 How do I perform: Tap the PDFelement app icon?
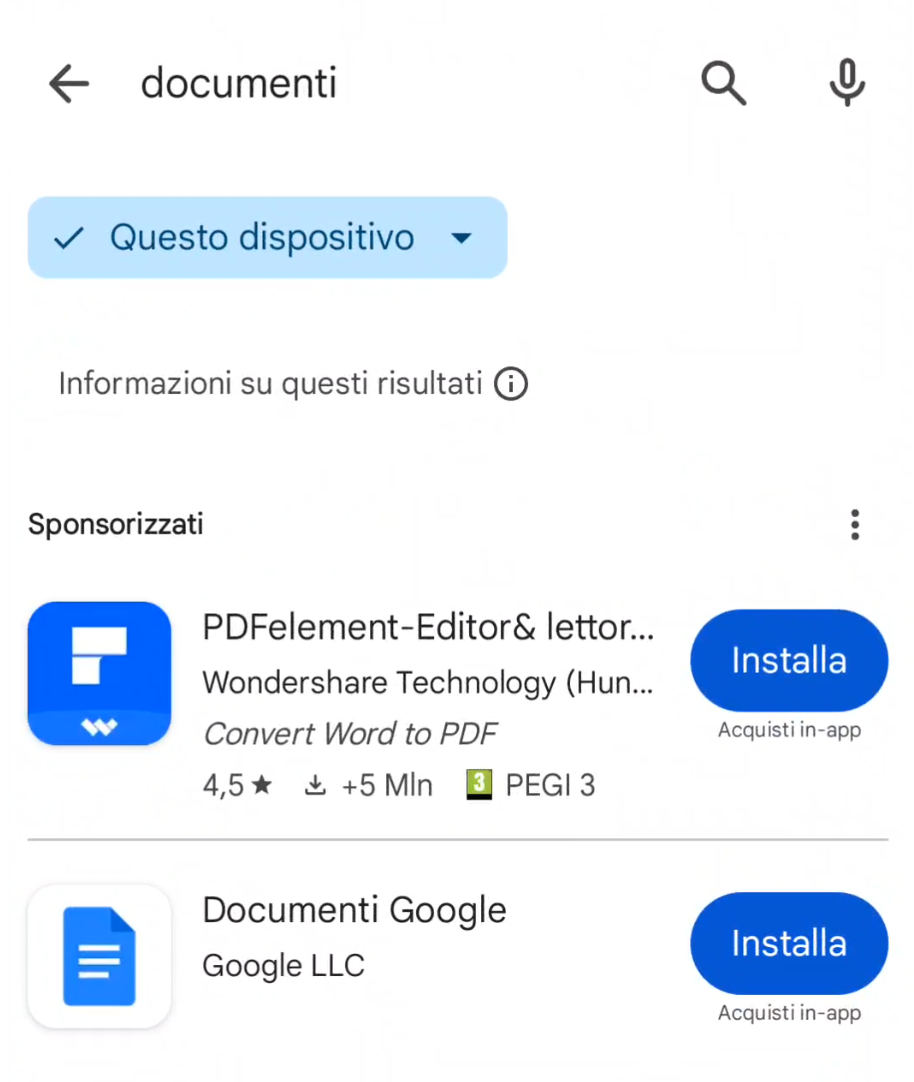[99, 673]
